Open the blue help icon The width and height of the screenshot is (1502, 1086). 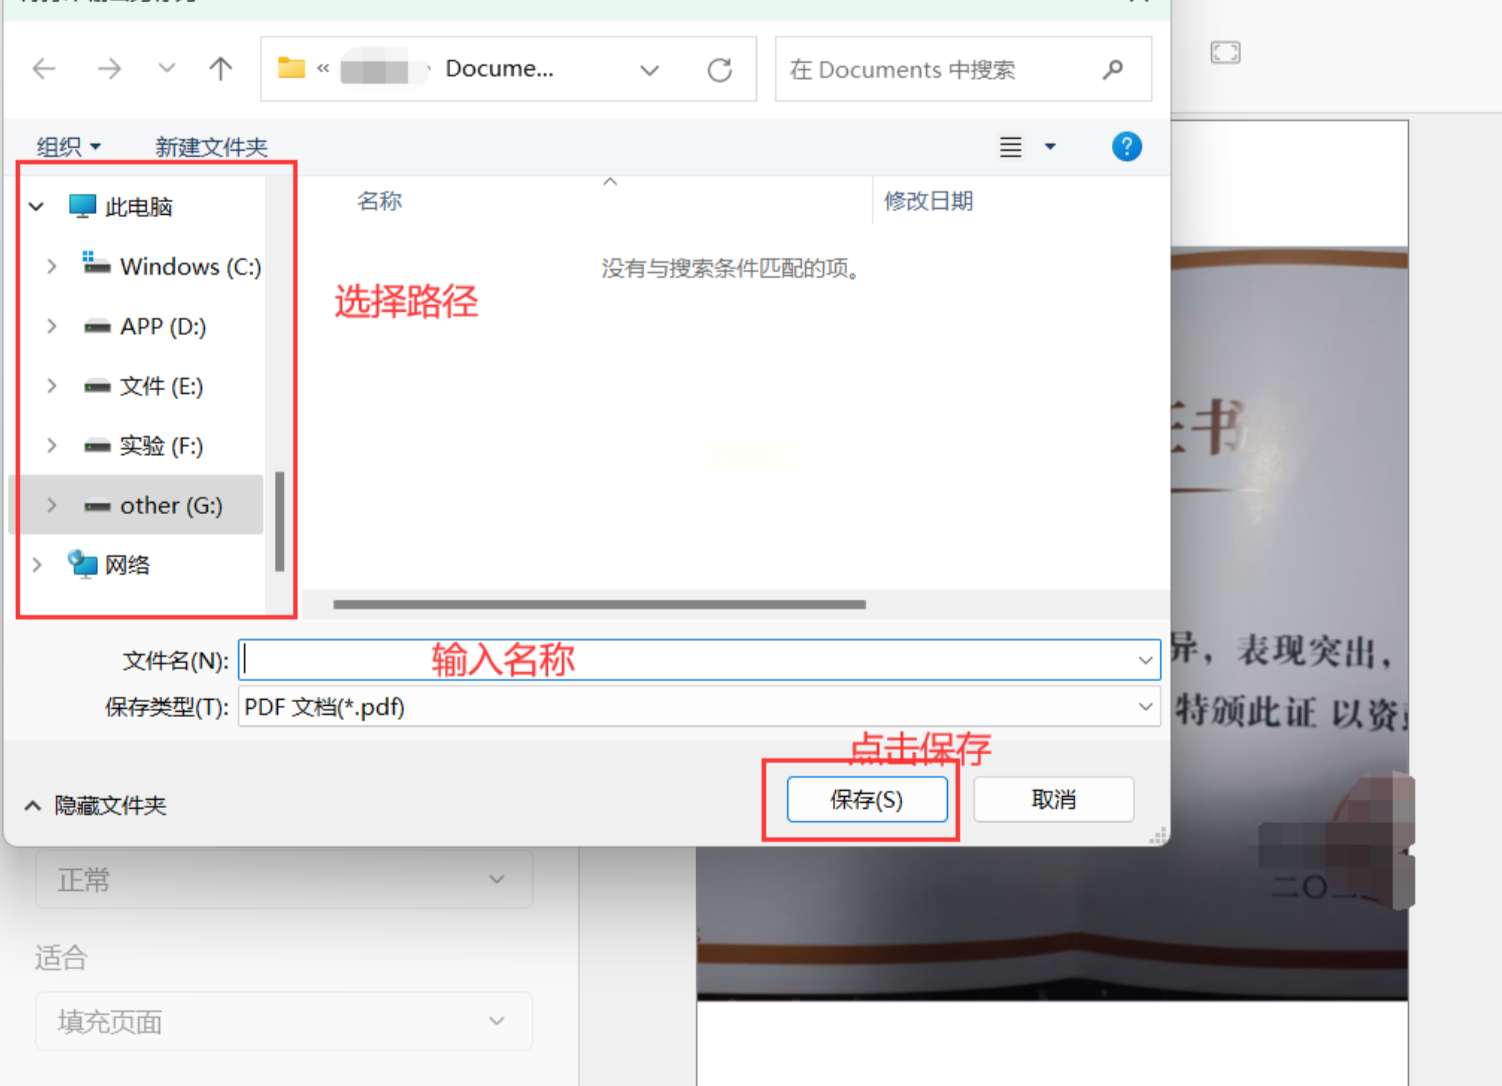pyautogui.click(x=1127, y=147)
